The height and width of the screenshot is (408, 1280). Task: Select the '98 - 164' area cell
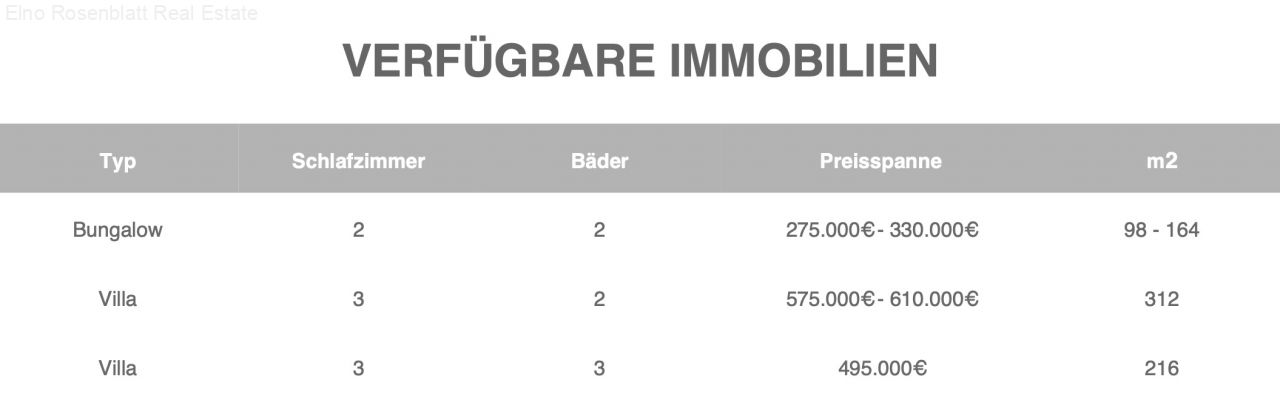(x=1161, y=230)
